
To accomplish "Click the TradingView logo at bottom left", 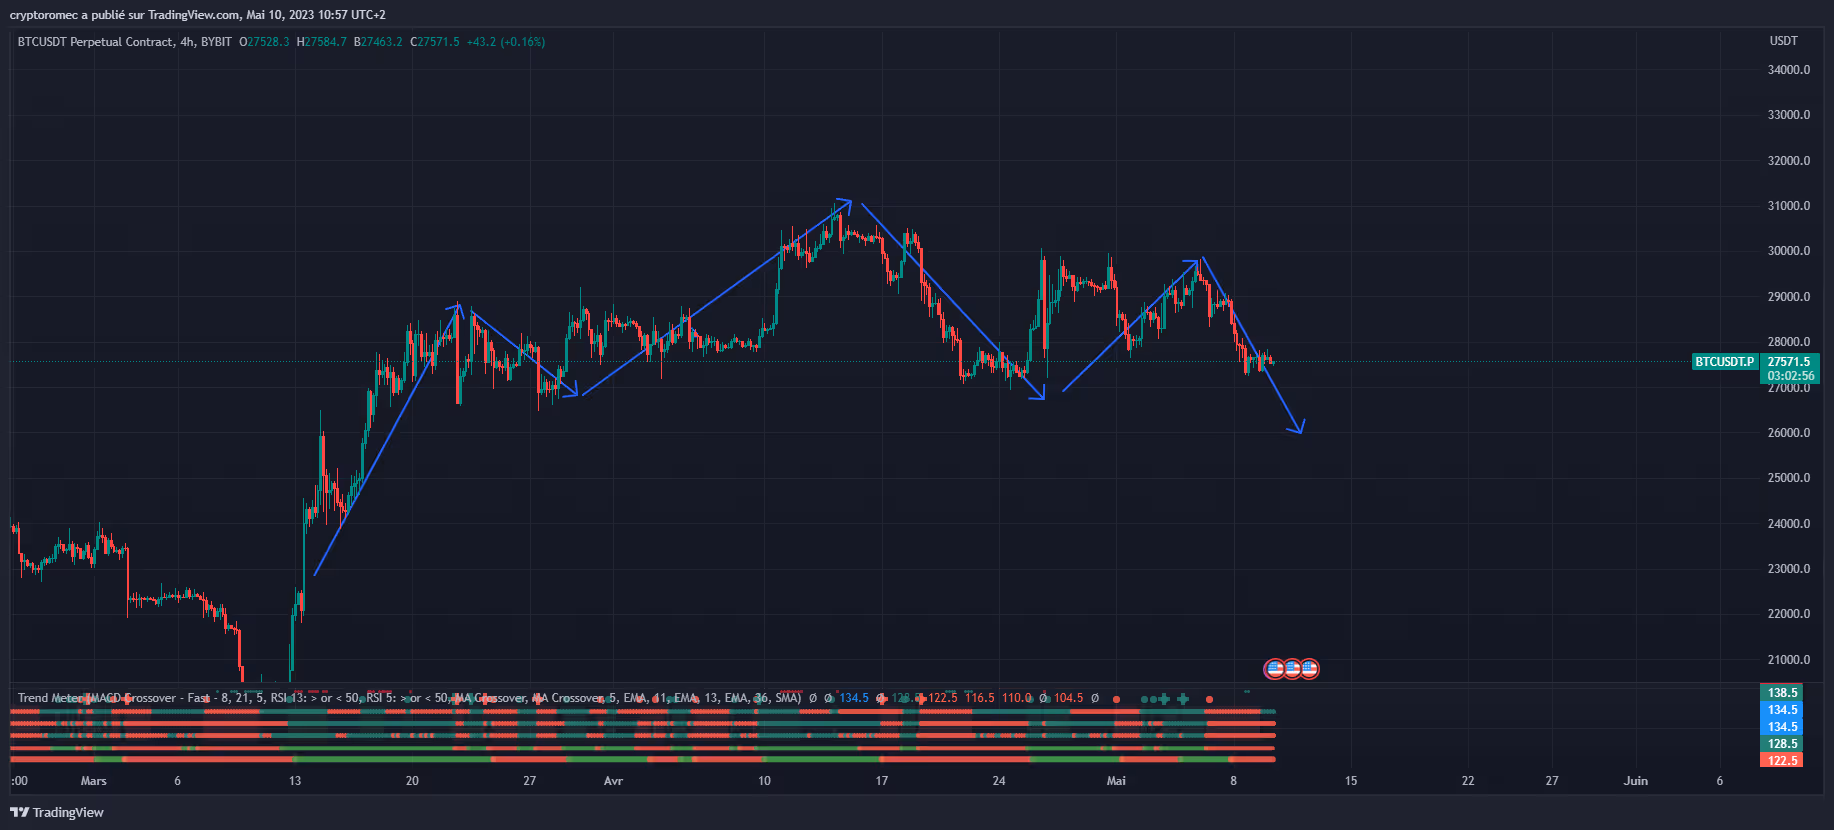I will point(57,812).
